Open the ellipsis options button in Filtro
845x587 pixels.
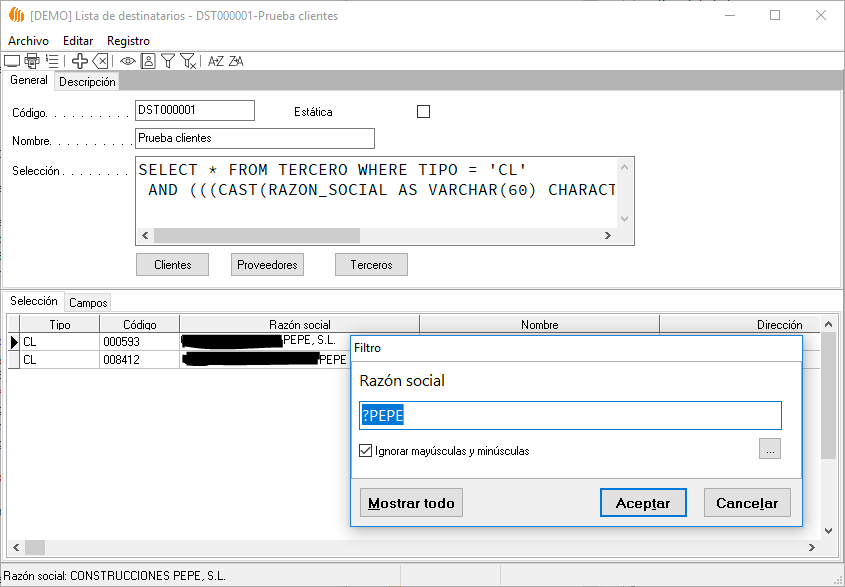pos(769,450)
